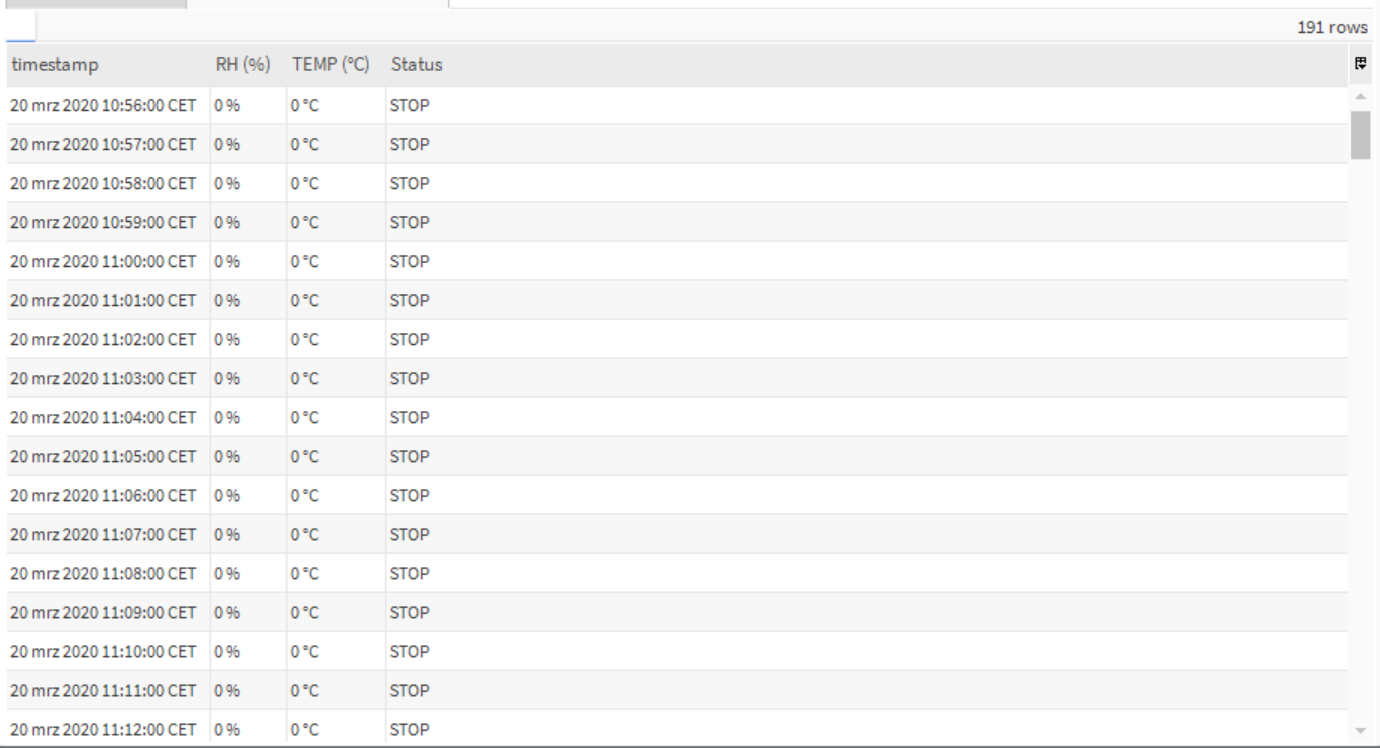Click the TEMP (°C) column header

pos(331,65)
